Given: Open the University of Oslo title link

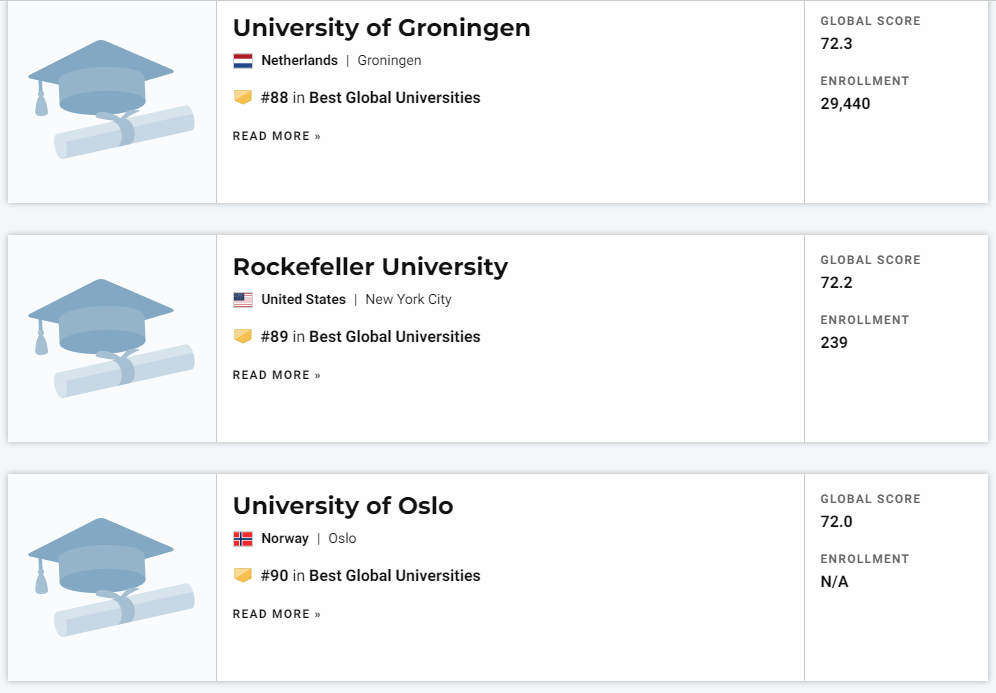Looking at the screenshot, I should [x=343, y=506].
